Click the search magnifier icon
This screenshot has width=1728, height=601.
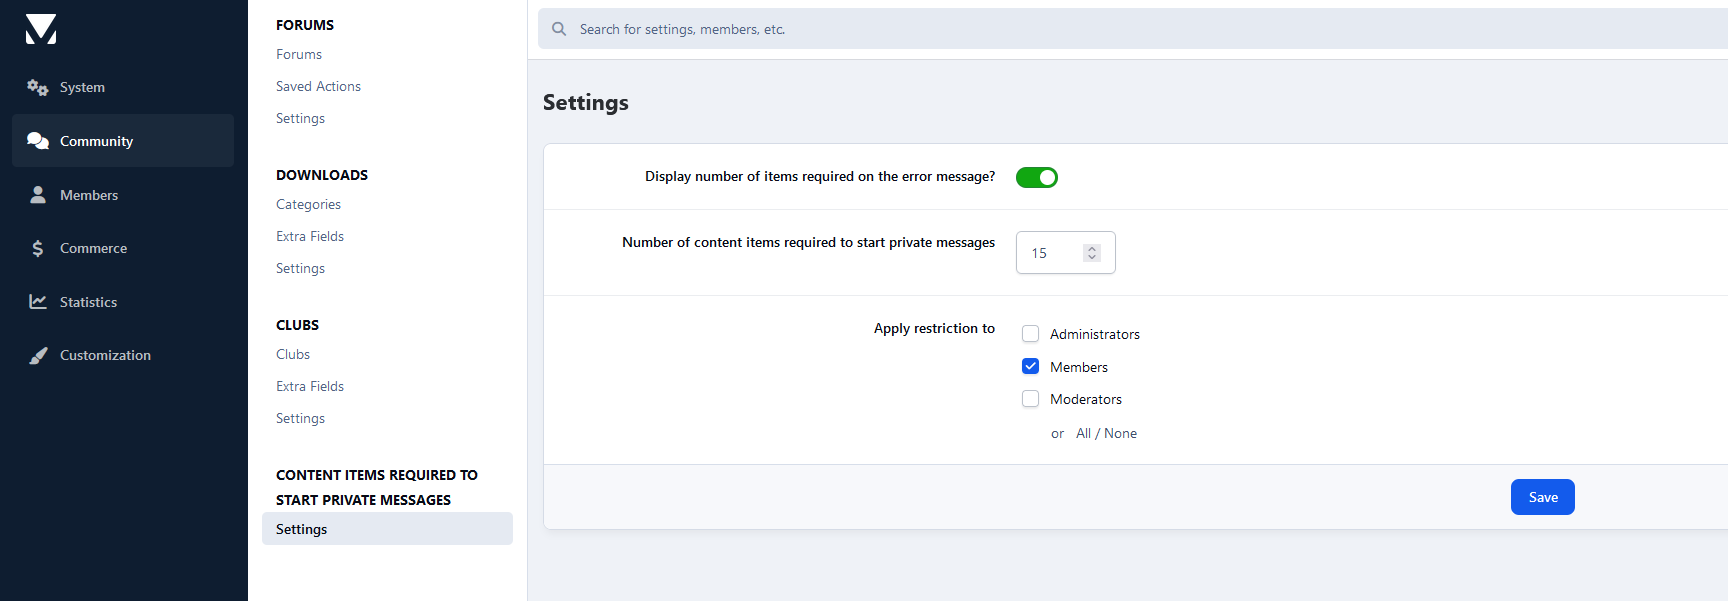click(559, 29)
